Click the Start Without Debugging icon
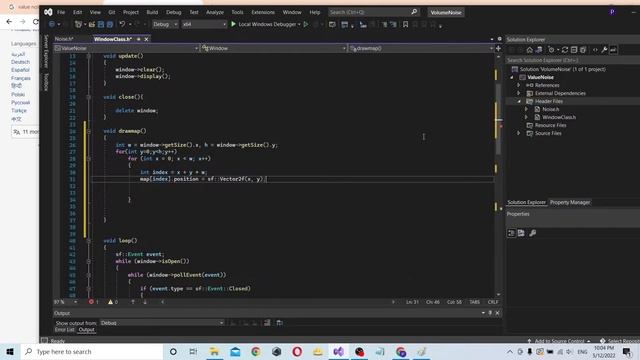Screen dimensions: 640x360 click(306, 24)
